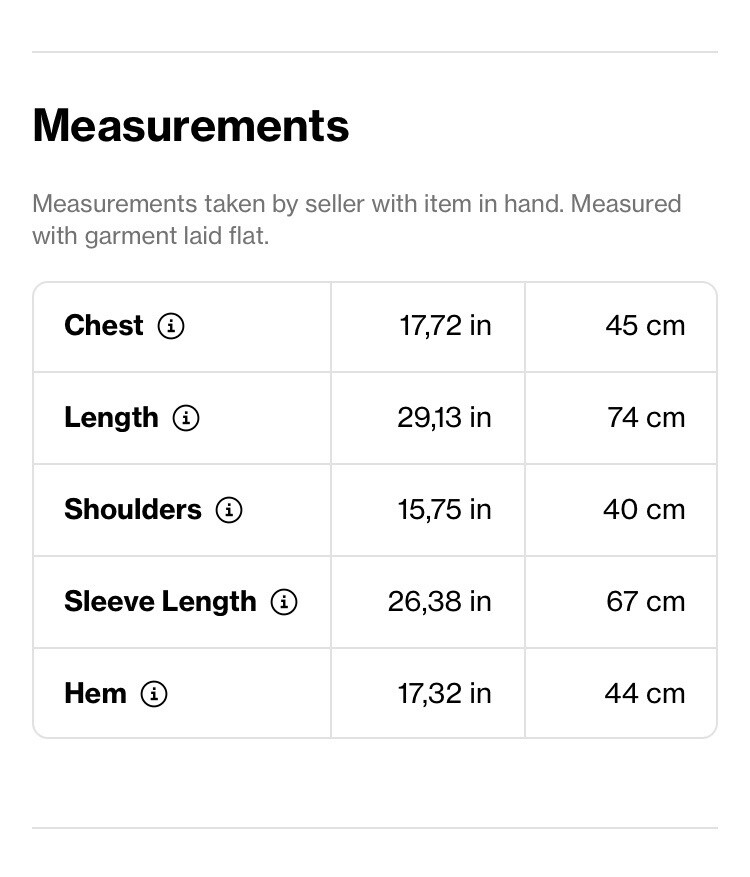This screenshot has height=877, width=750.
Task: Open the Sleeve Length info icon
Action: [284, 602]
